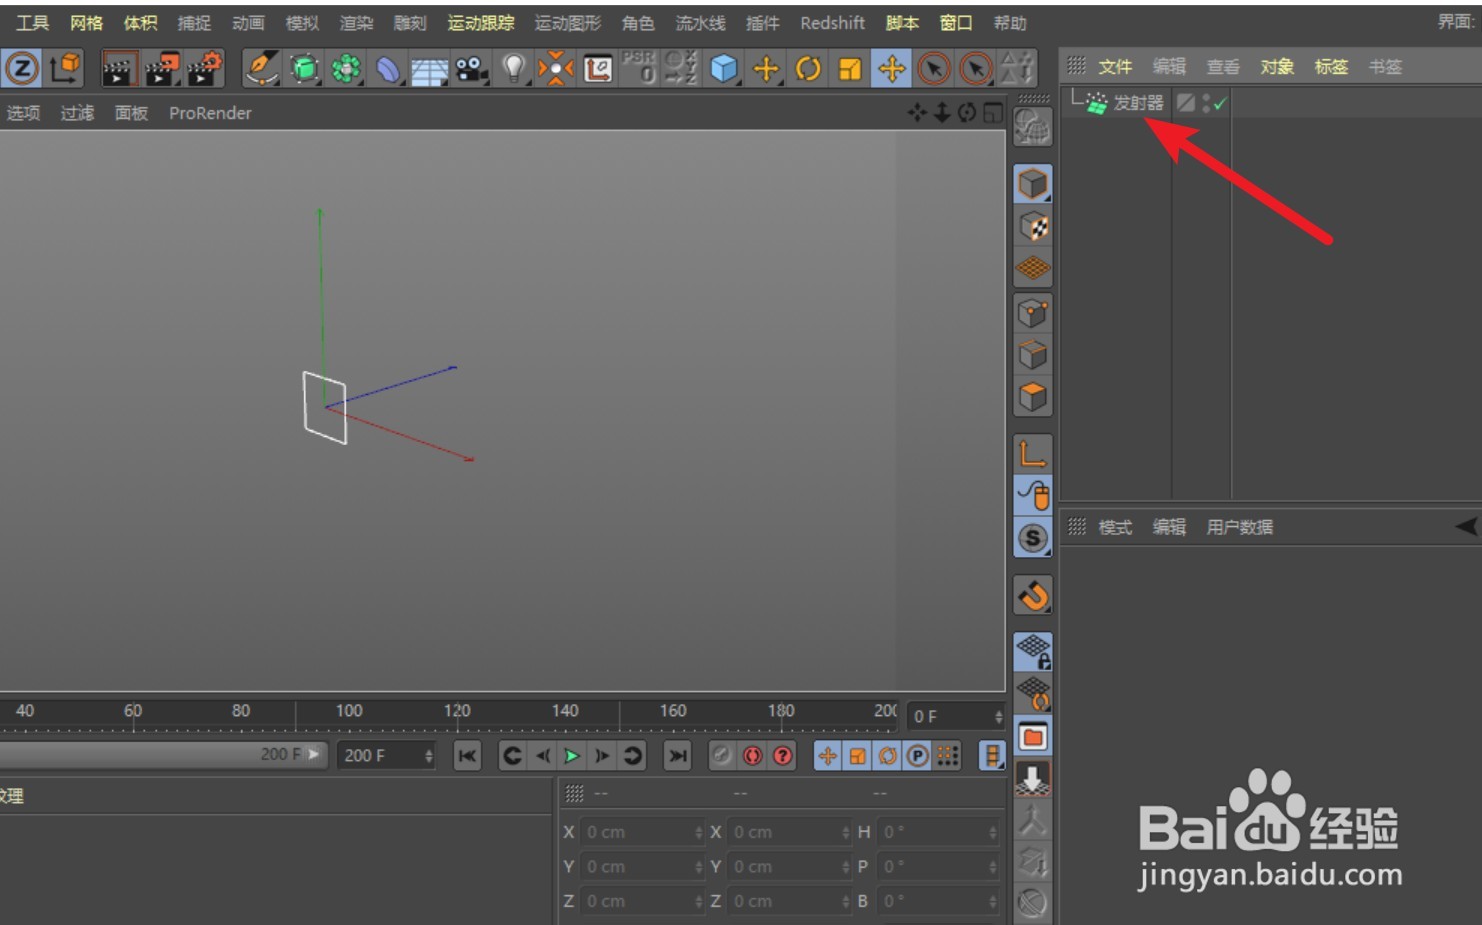This screenshot has width=1482, height=925.
Task: Open the orange filmstrip playback options
Action: 991,756
